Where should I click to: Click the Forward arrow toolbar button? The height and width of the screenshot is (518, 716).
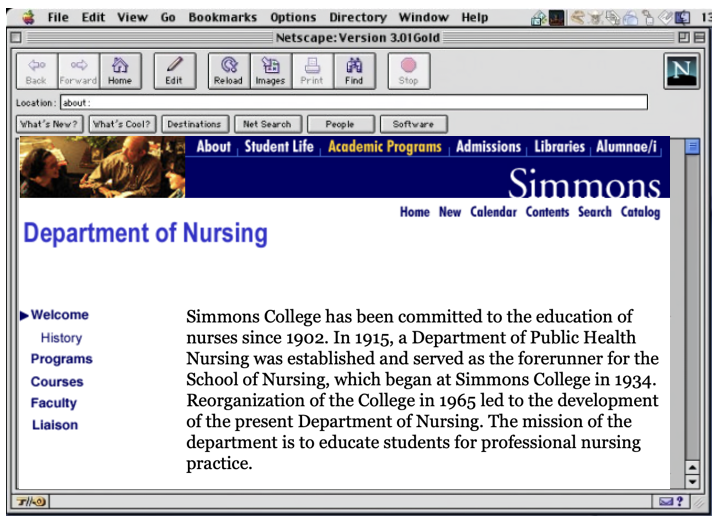tap(79, 71)
